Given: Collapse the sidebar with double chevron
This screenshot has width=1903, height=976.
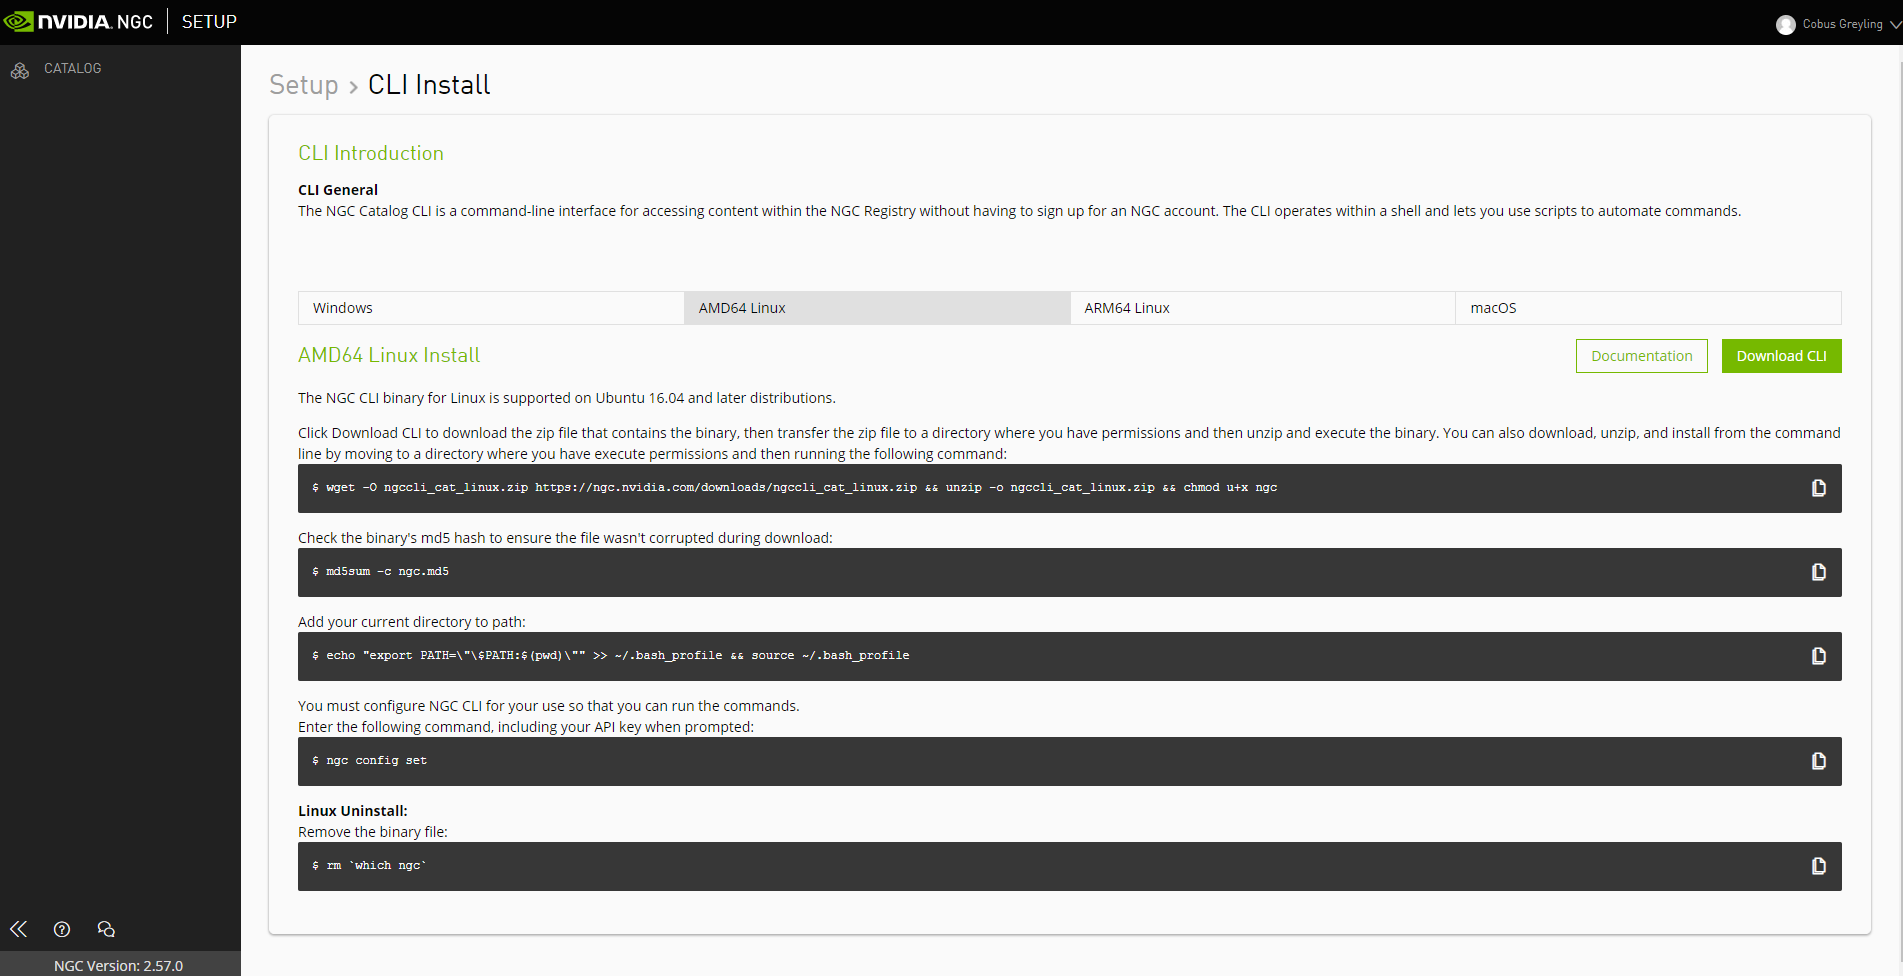Looking at the screenshot, I should click(x=19, y=929).
